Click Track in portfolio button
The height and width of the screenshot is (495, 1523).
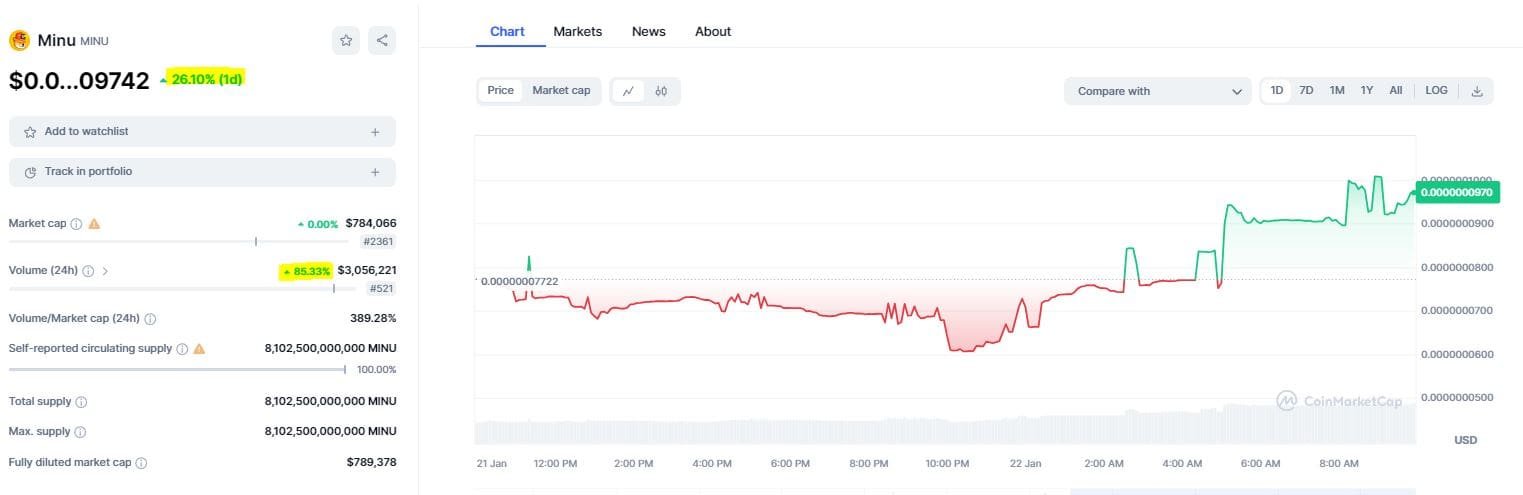tap(202, 172)
